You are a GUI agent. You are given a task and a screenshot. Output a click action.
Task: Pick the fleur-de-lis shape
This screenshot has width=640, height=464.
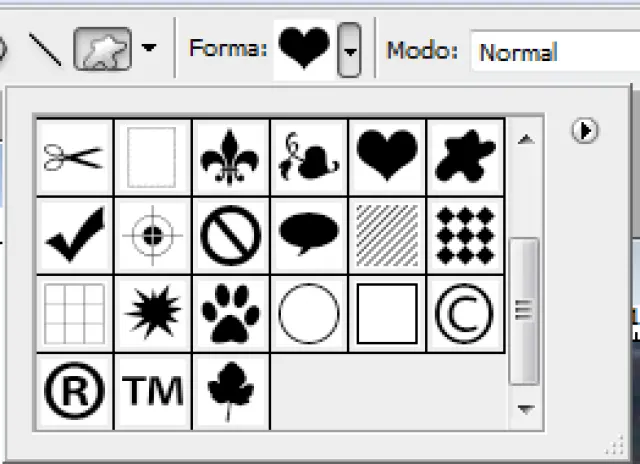(x=231, y=157)
